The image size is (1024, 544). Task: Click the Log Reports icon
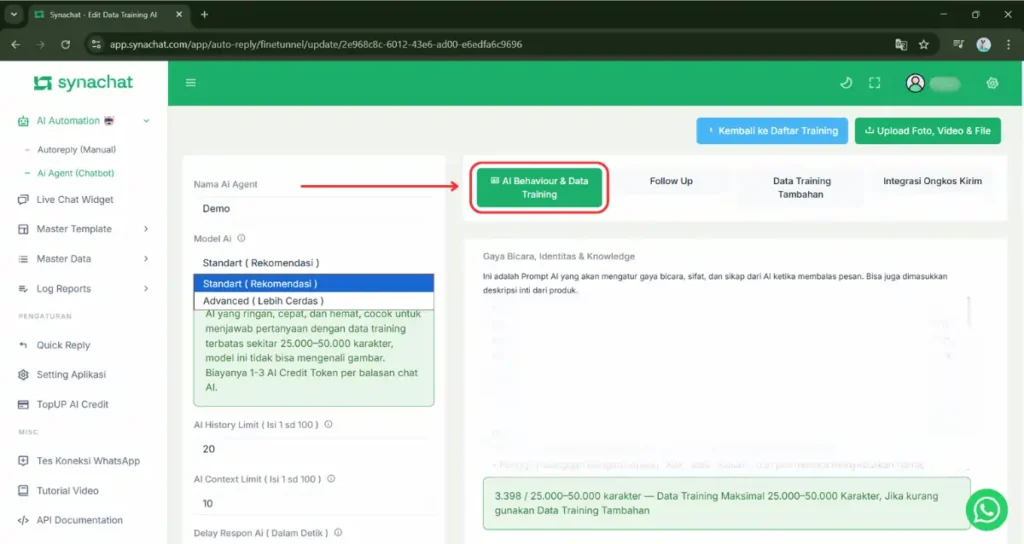point(24,289)
